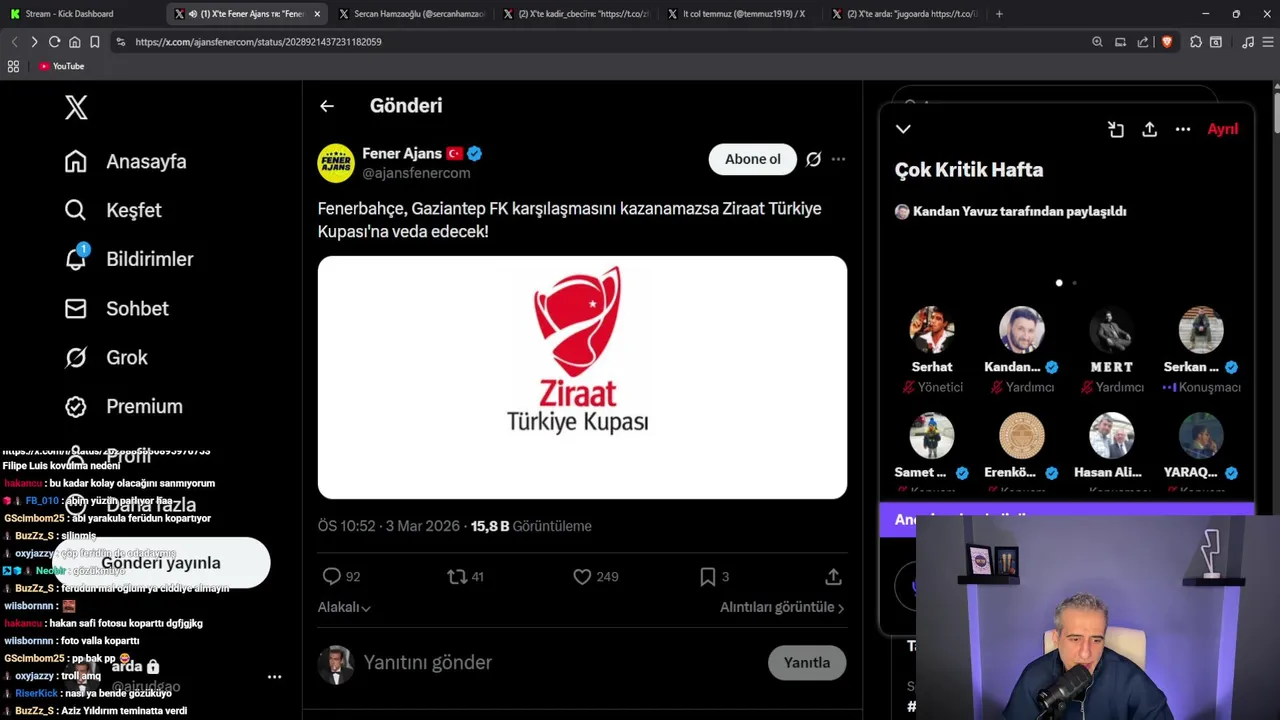
Task: Click the Abone ol button
Action: [753, 159]
